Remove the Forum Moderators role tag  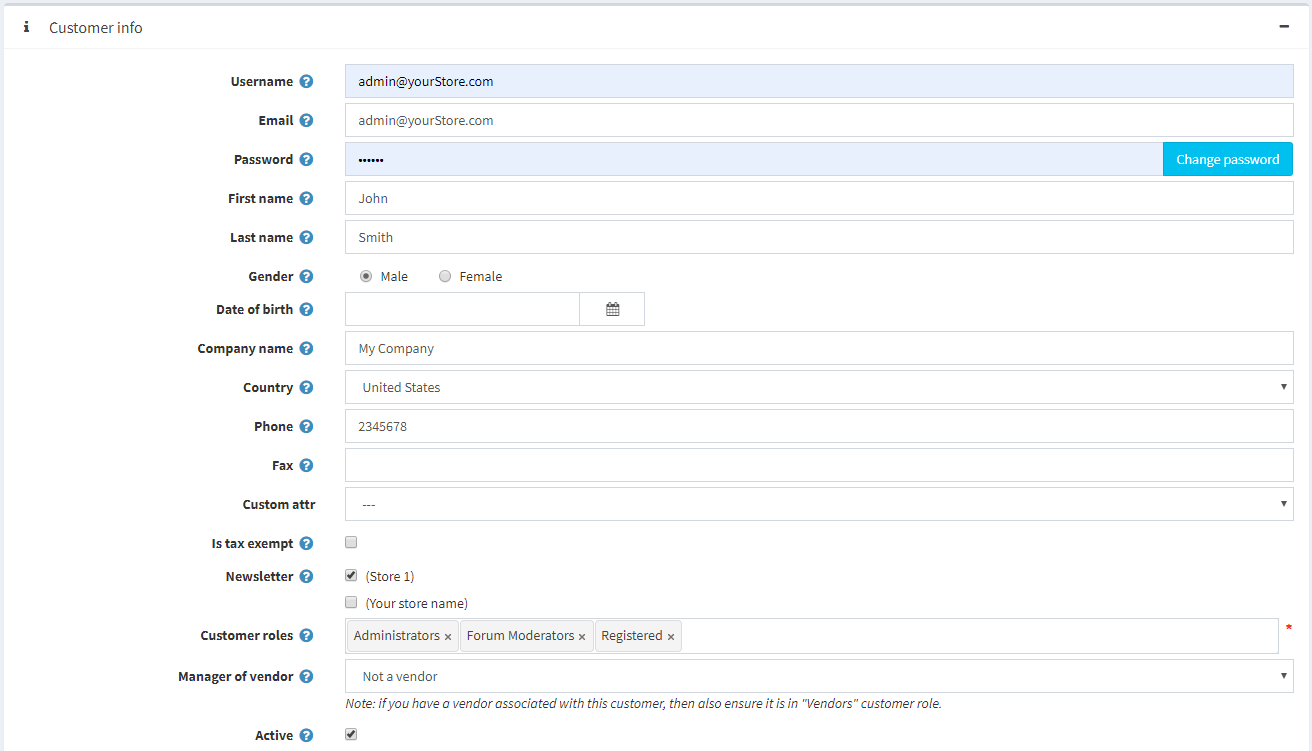[582, 637]
